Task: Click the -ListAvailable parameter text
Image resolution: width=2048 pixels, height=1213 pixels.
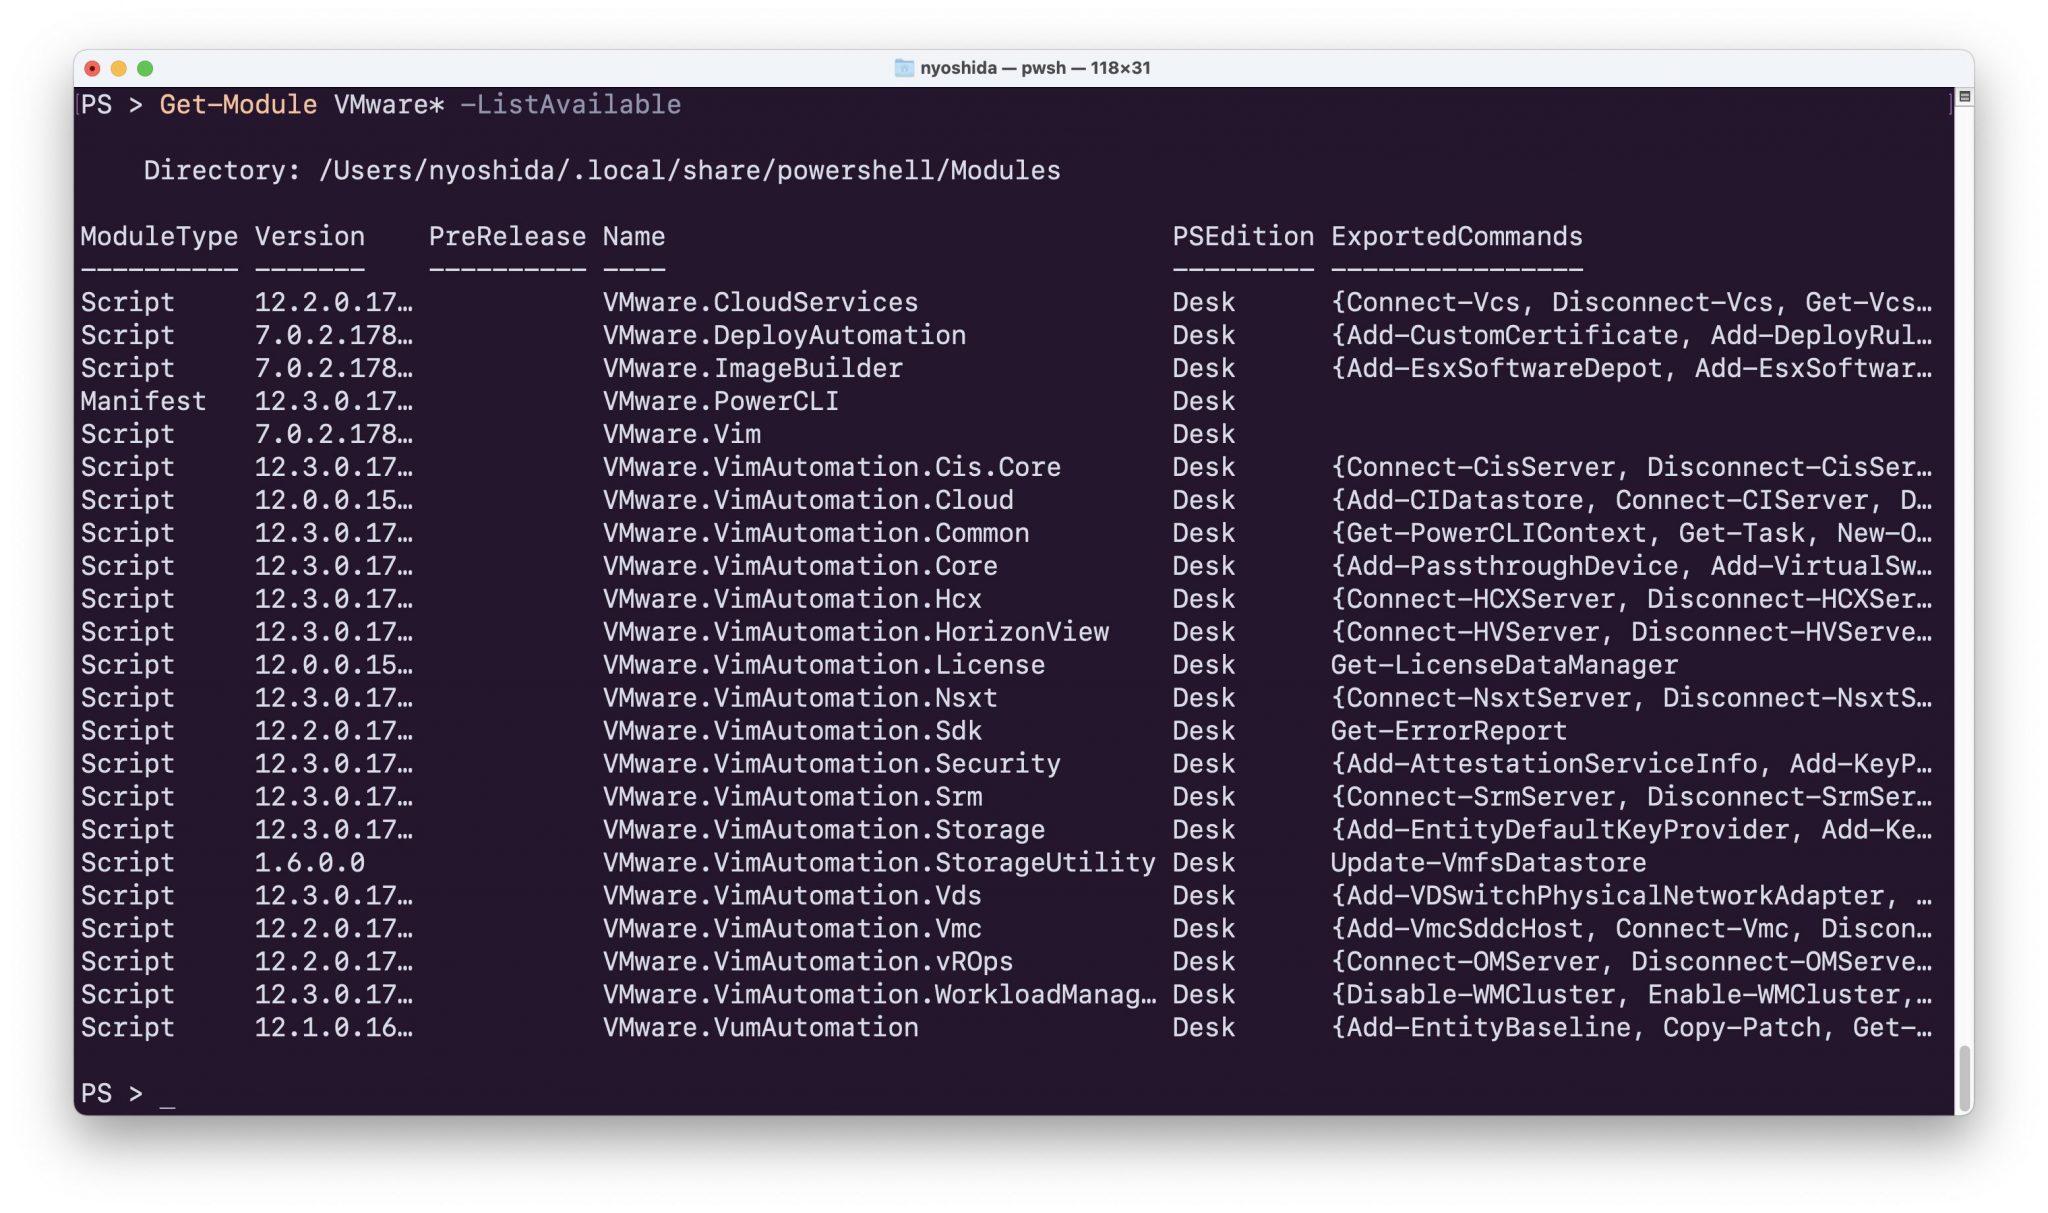Action: pos(570,105)
